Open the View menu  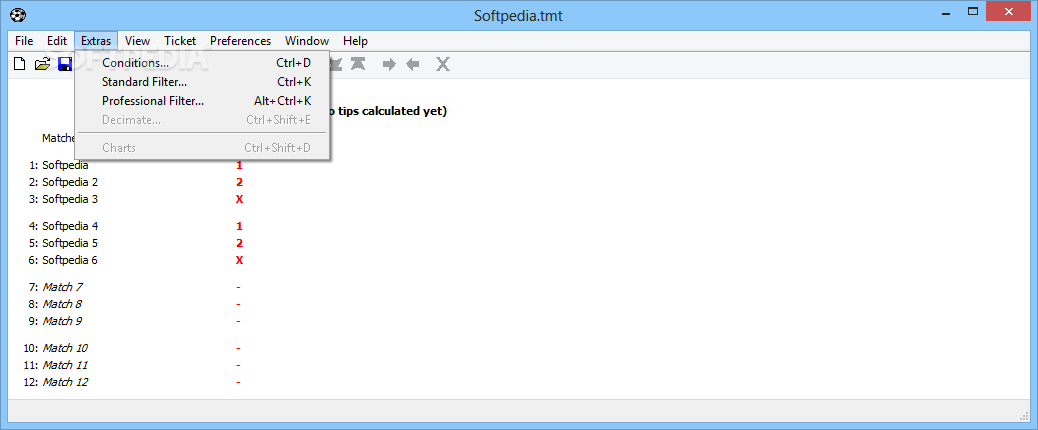coord(137,41)
